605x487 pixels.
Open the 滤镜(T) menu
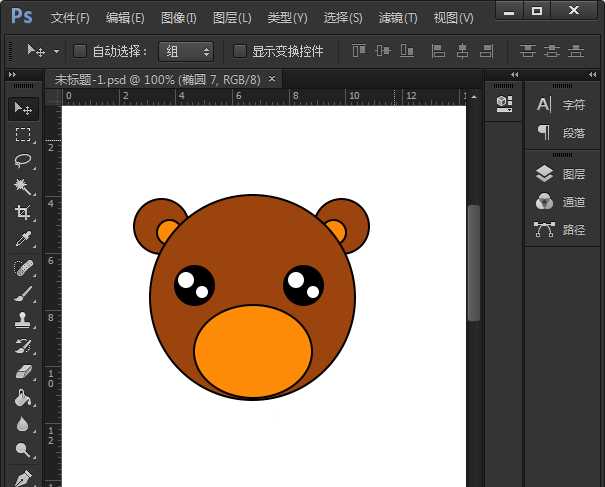(398, 18)
